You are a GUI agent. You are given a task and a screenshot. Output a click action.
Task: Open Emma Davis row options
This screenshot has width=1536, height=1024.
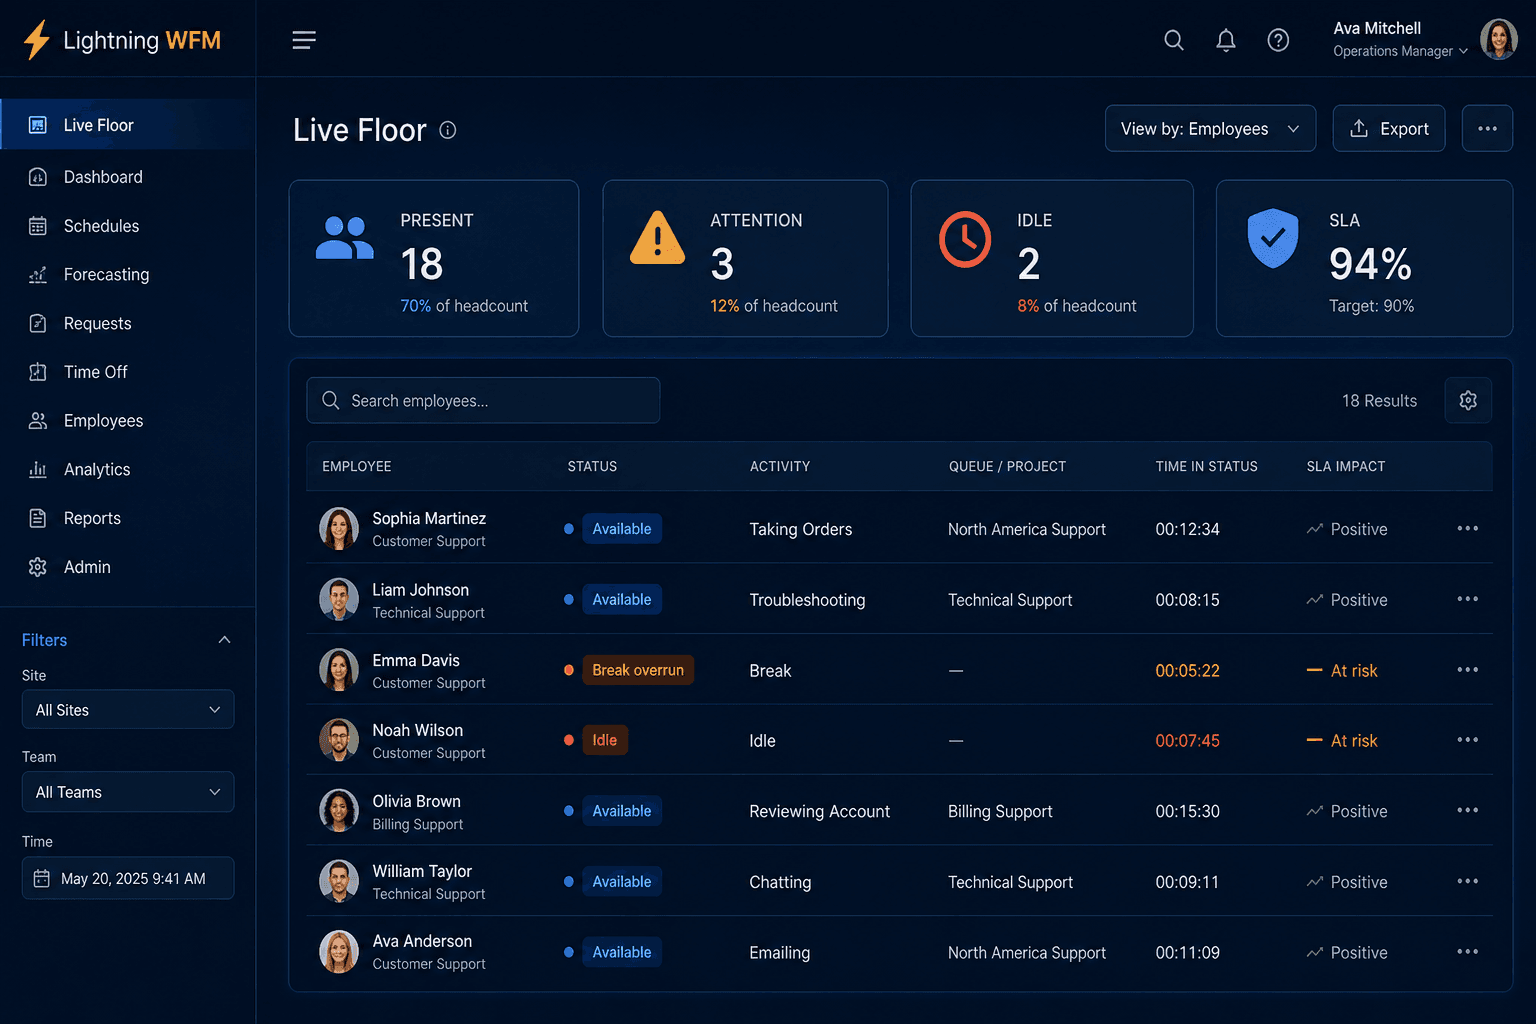click(1467, 670)
